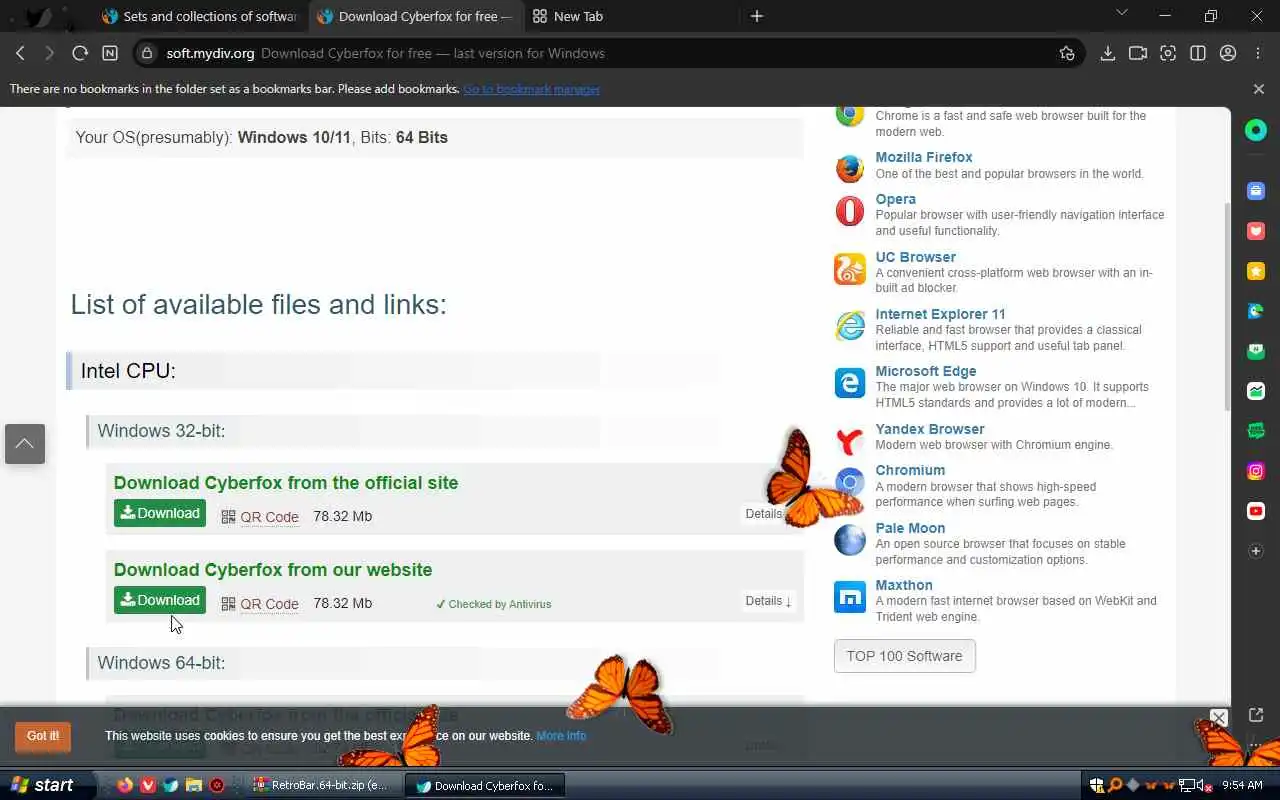Open the Go to bookmark manager link
This screenshot has width=1280, height=800.
(531, 89)
